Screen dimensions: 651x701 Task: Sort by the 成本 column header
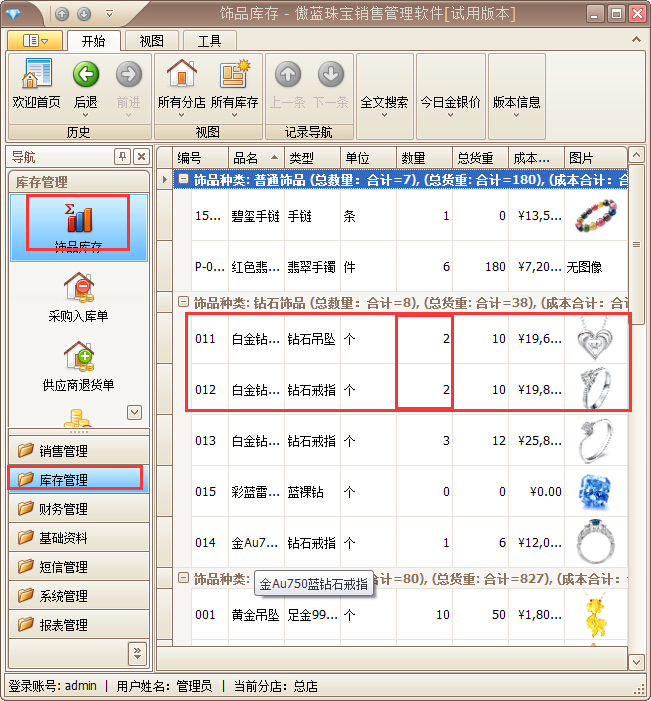[536, 157]
